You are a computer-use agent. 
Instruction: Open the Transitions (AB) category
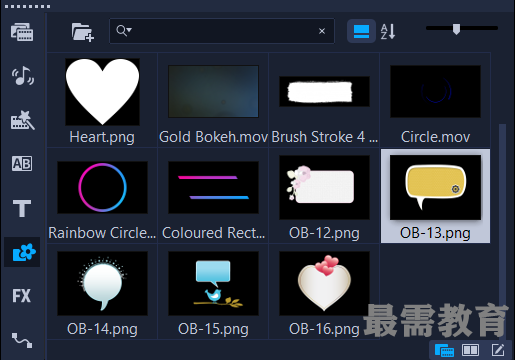(x=22, y=164)
